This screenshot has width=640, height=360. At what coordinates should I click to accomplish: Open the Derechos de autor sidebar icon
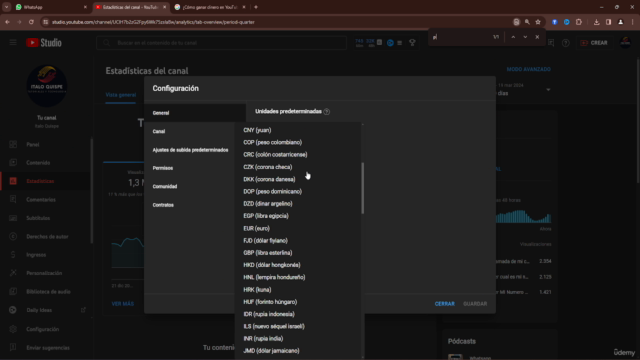point(13,236)
